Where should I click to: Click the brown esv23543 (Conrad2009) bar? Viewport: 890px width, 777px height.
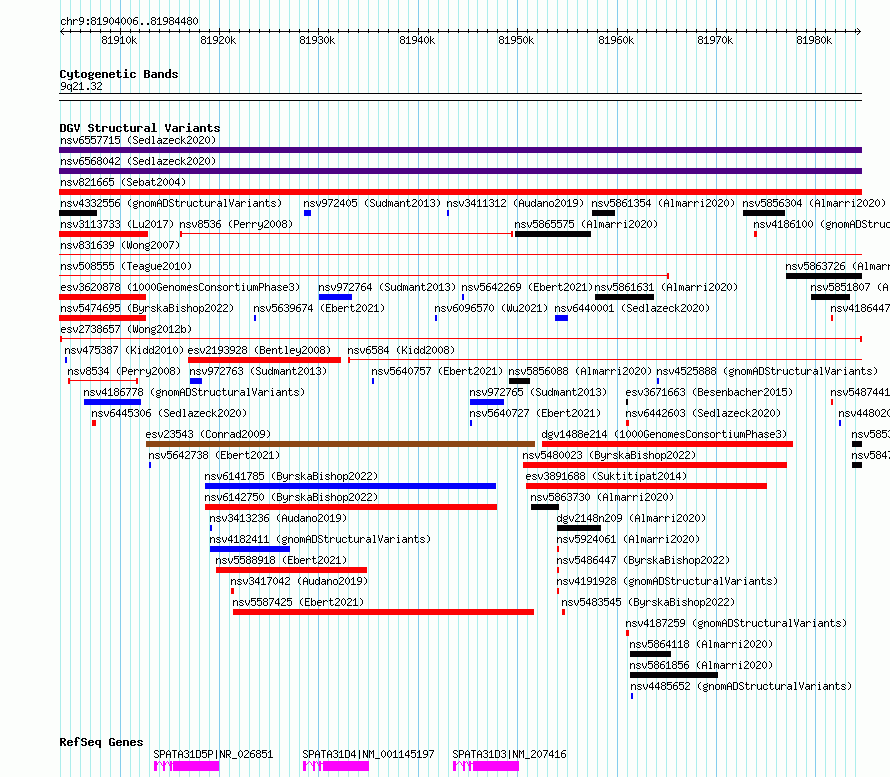click(x=341, y=444)
